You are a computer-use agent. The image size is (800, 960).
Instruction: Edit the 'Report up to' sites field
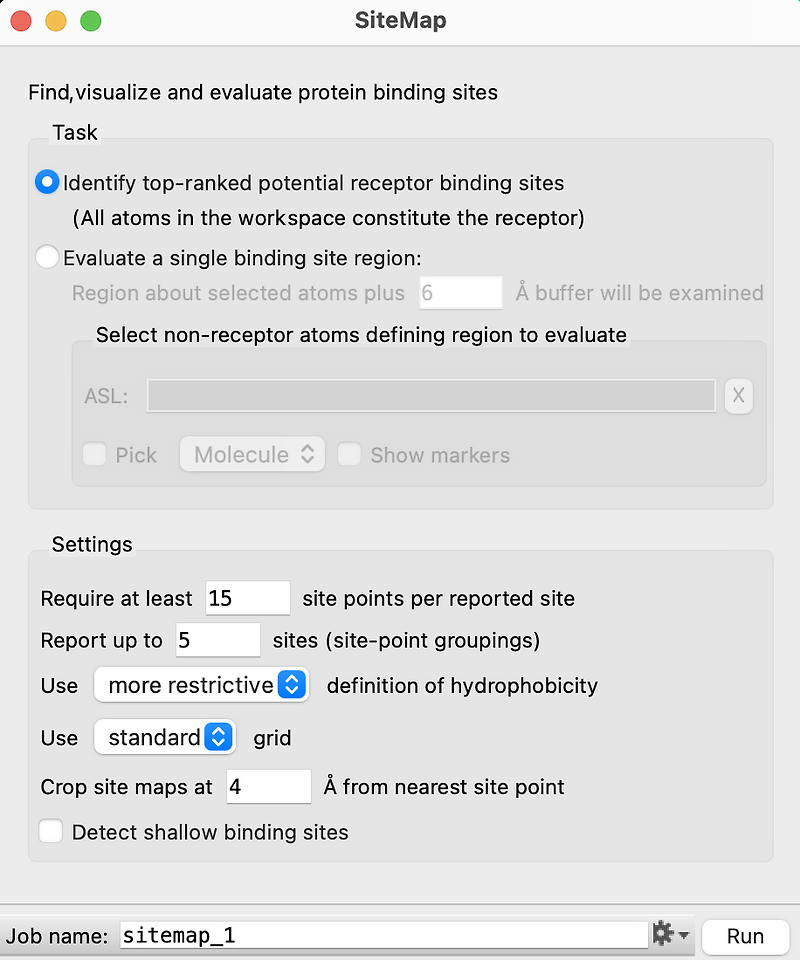pyautogui.click(x=217, y=641)
